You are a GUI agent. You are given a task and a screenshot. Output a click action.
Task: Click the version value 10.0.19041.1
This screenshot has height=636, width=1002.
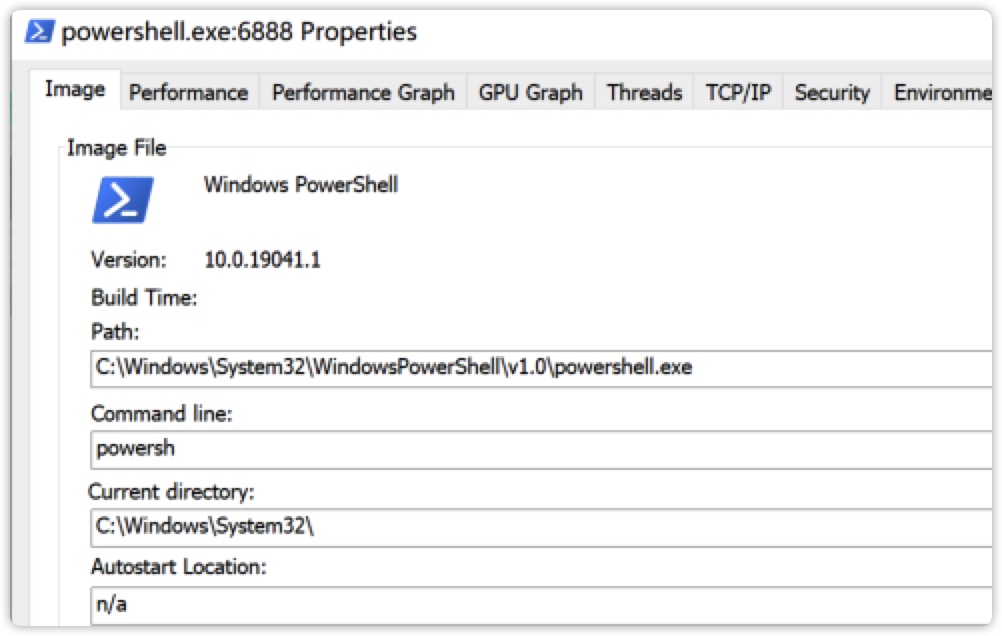click(263, 260)
